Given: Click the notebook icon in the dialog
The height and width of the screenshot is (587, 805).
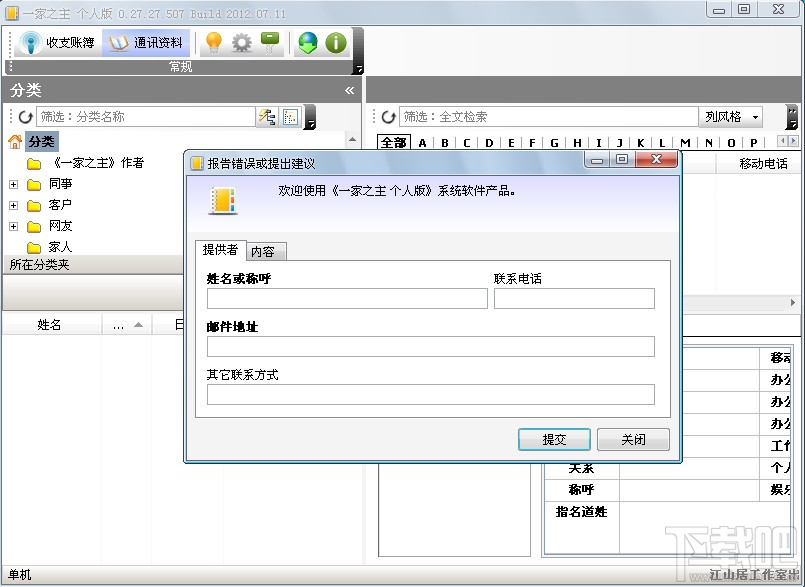Looking at the screenshot, I should [x=223, y=199].
